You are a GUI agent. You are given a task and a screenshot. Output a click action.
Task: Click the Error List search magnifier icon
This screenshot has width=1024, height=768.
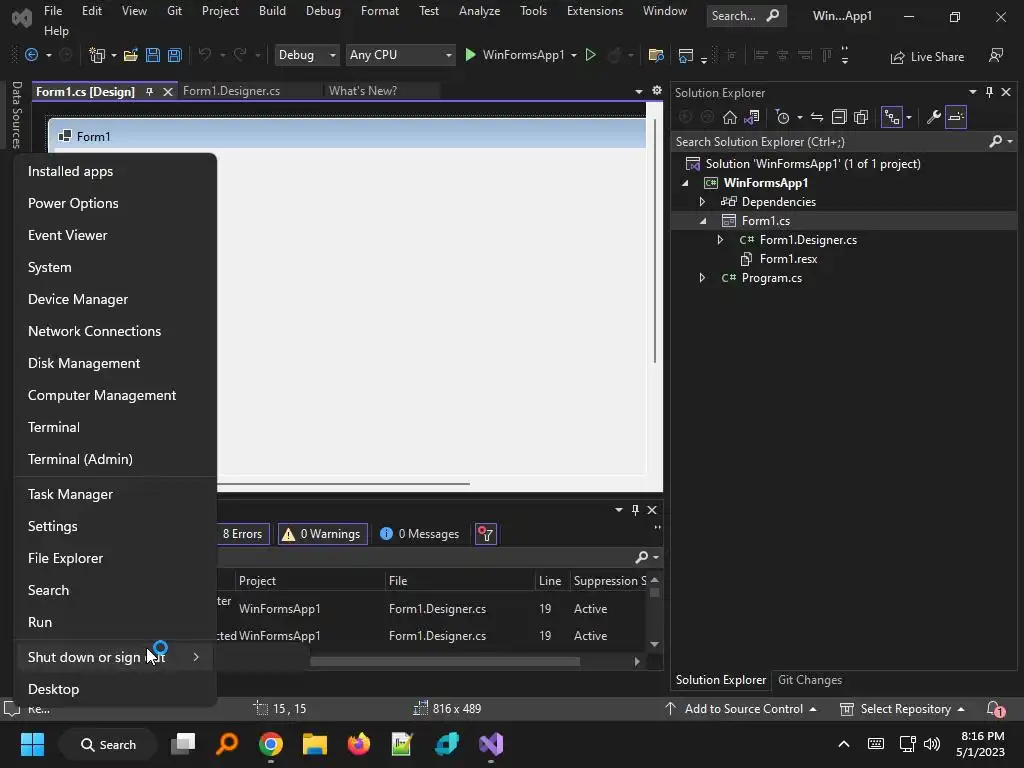(642, 557)
